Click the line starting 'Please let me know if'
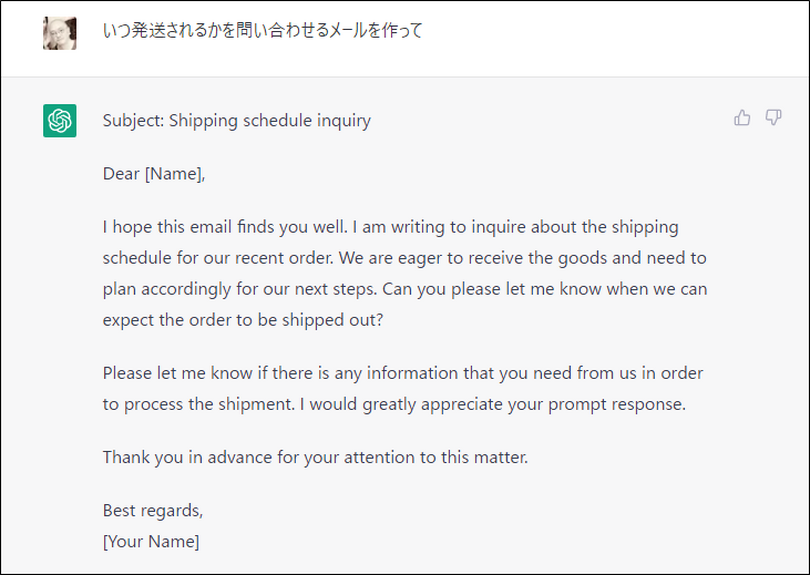810x575 pixels. pyautogui.click(x=403, y=373)
